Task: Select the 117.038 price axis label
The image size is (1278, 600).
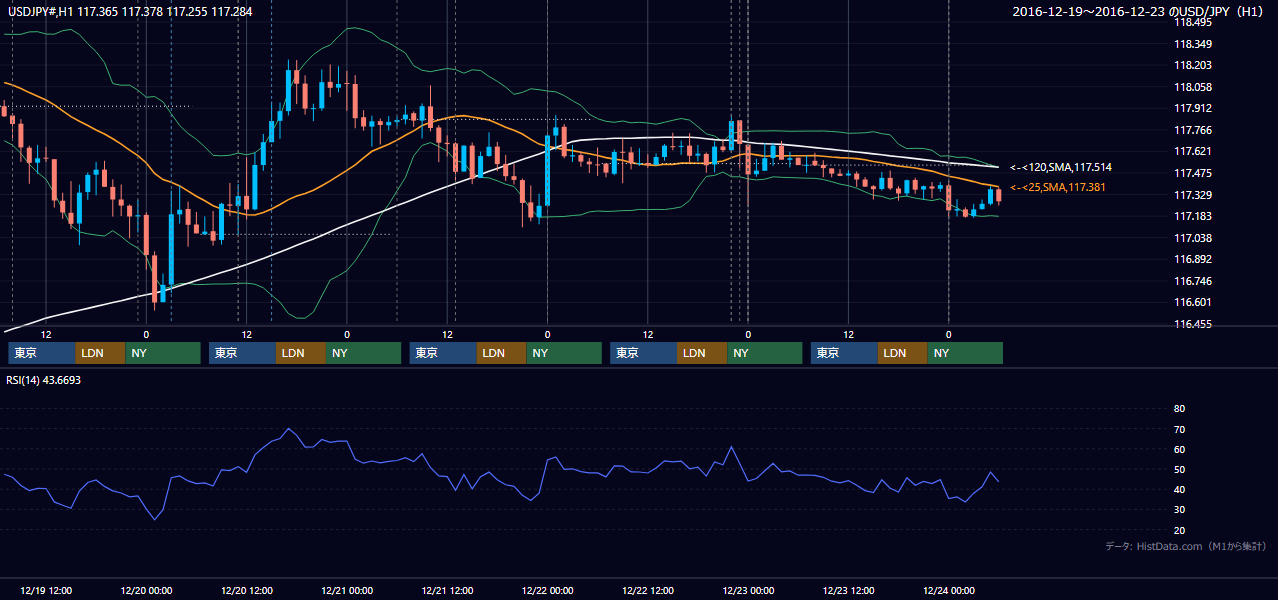Action: (1193, 238)
